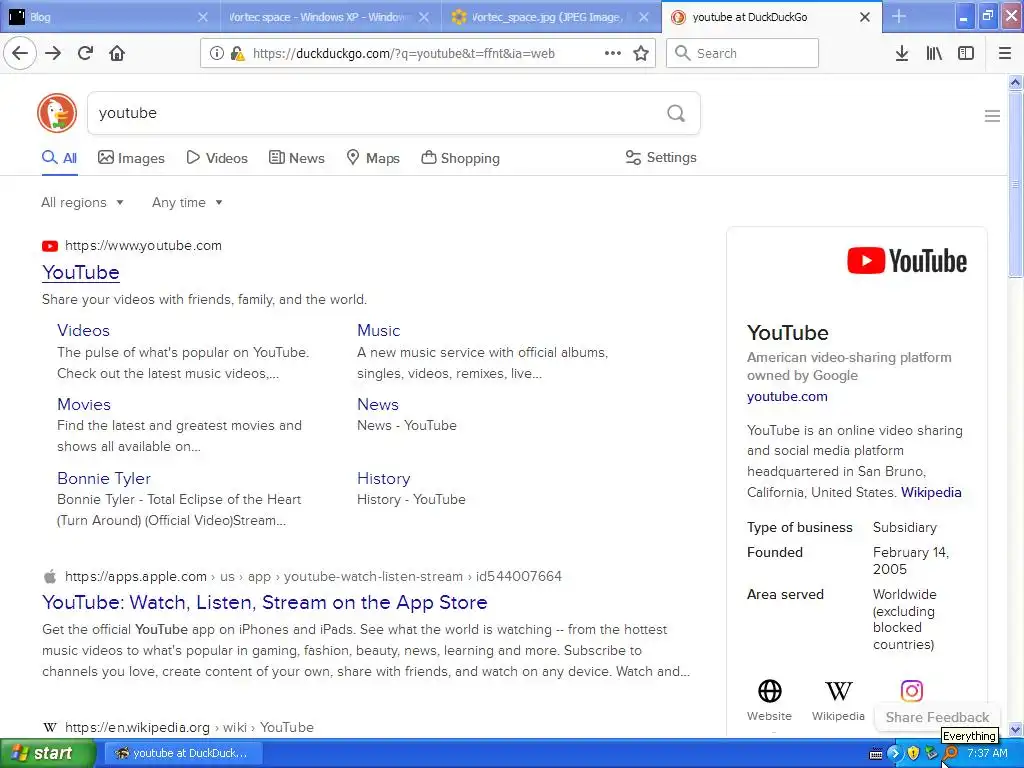Open the Firefox hamburger menu
1024x768 pixels.
[x=1005, y=53]
